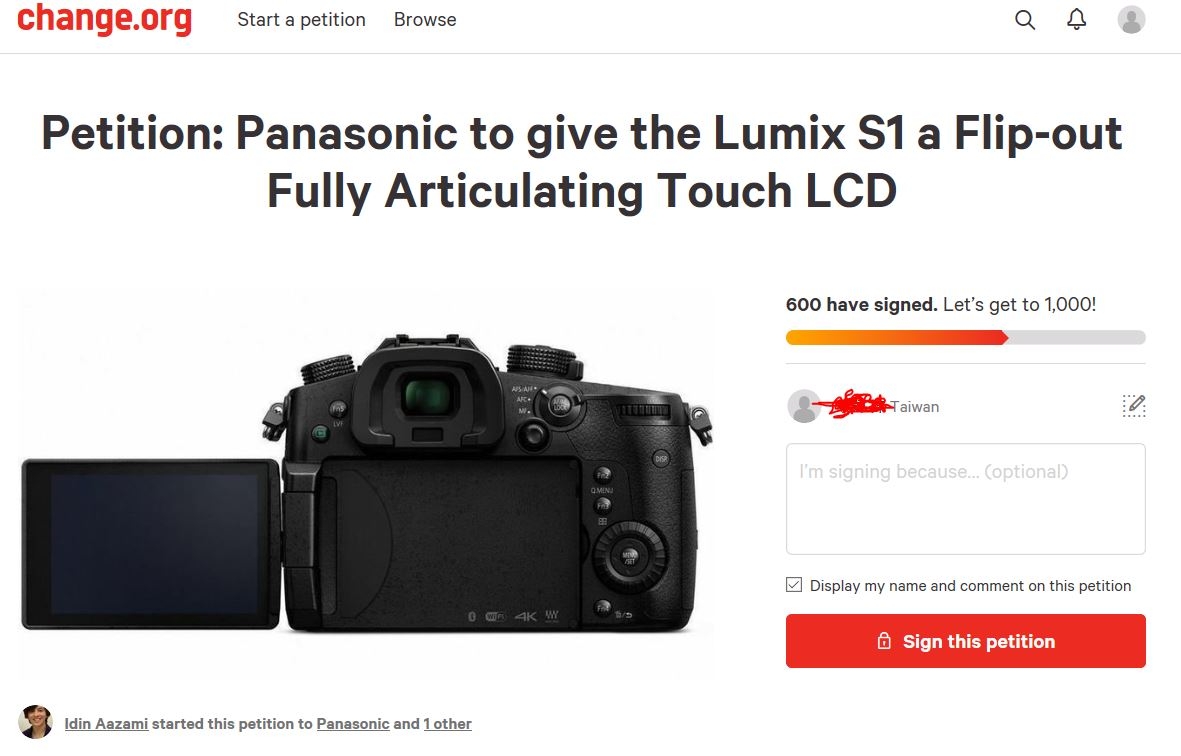This screenshot has width=1181, height=756.
Task: Click the Sign this petition button
Action: click(x=966, y=641)
